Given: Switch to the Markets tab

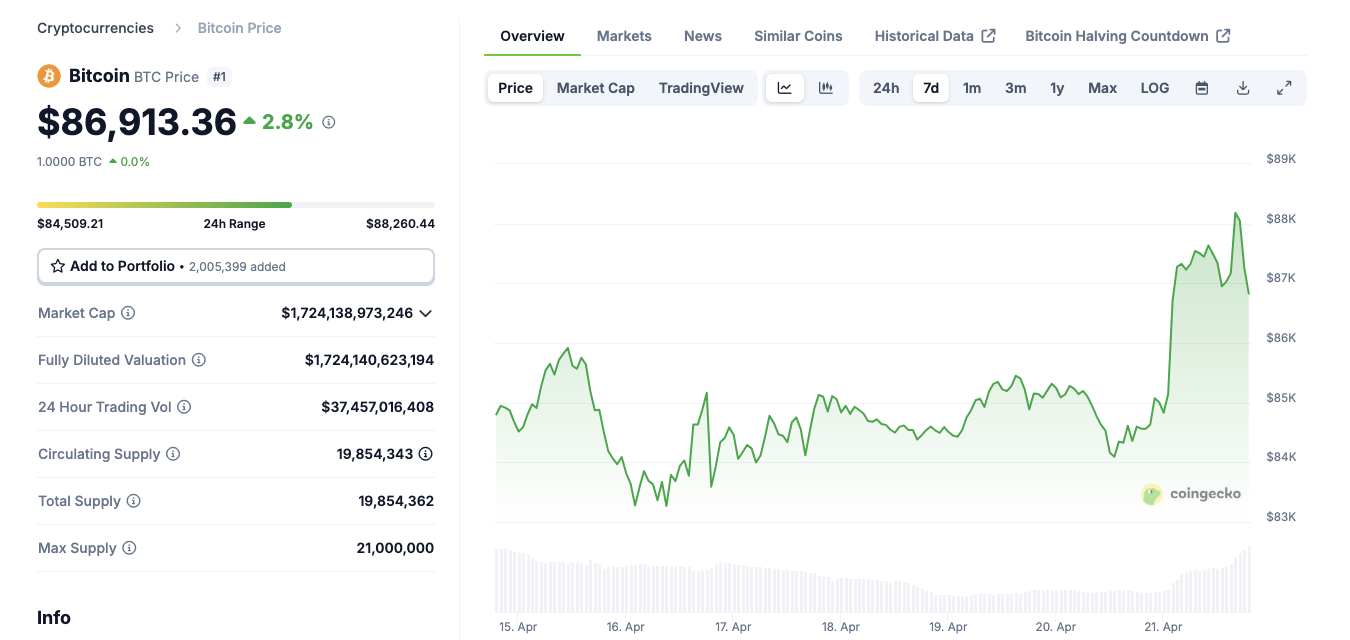Looking at the screenshot, I should (624, 36).
